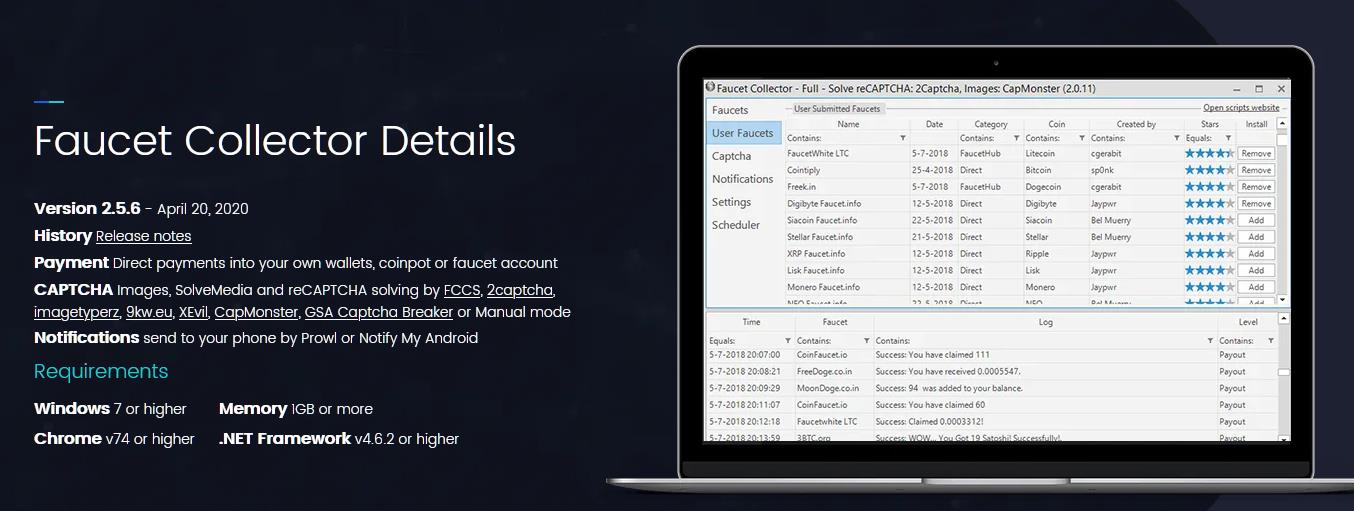
Task: Open the Category column filter icon
Action: [x=1017, y=138]
